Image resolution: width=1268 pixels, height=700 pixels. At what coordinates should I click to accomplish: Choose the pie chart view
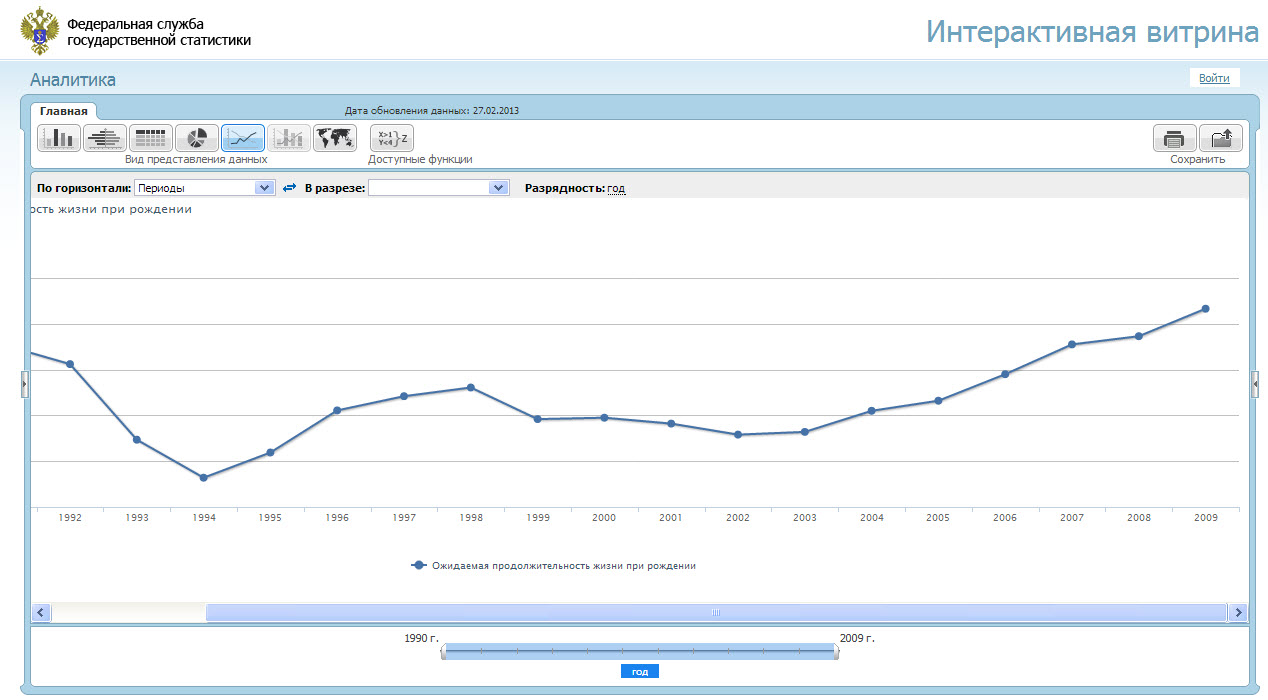197,138
